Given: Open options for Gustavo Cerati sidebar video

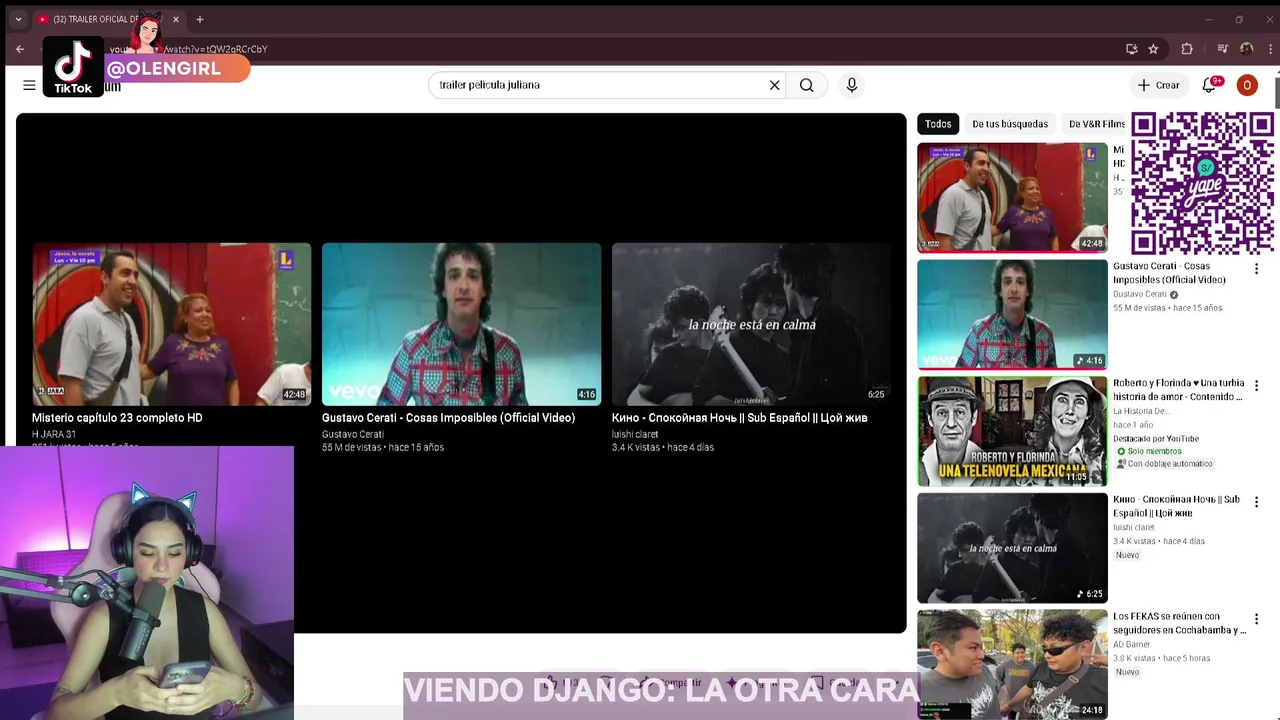Looking at the screenshot, I should (x=1257, y=269).
